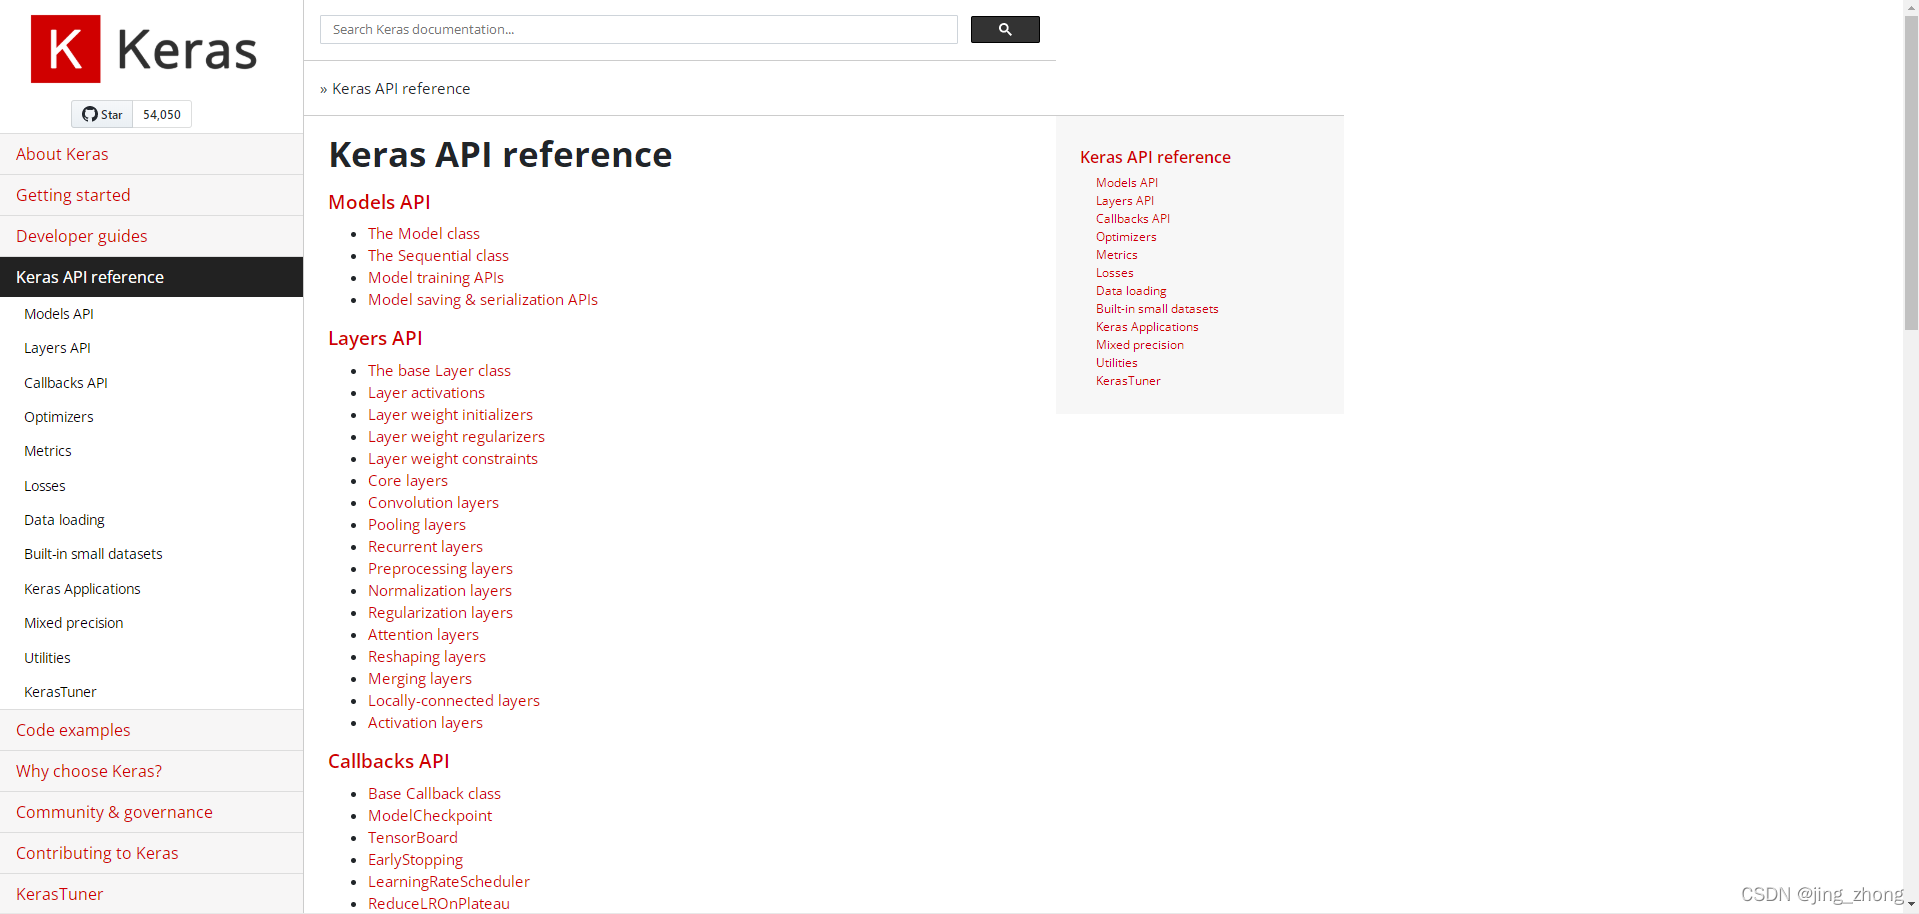The image size is (1919, 914).
Task: Open Callbacks API heading link
Action: pos(389,762)
